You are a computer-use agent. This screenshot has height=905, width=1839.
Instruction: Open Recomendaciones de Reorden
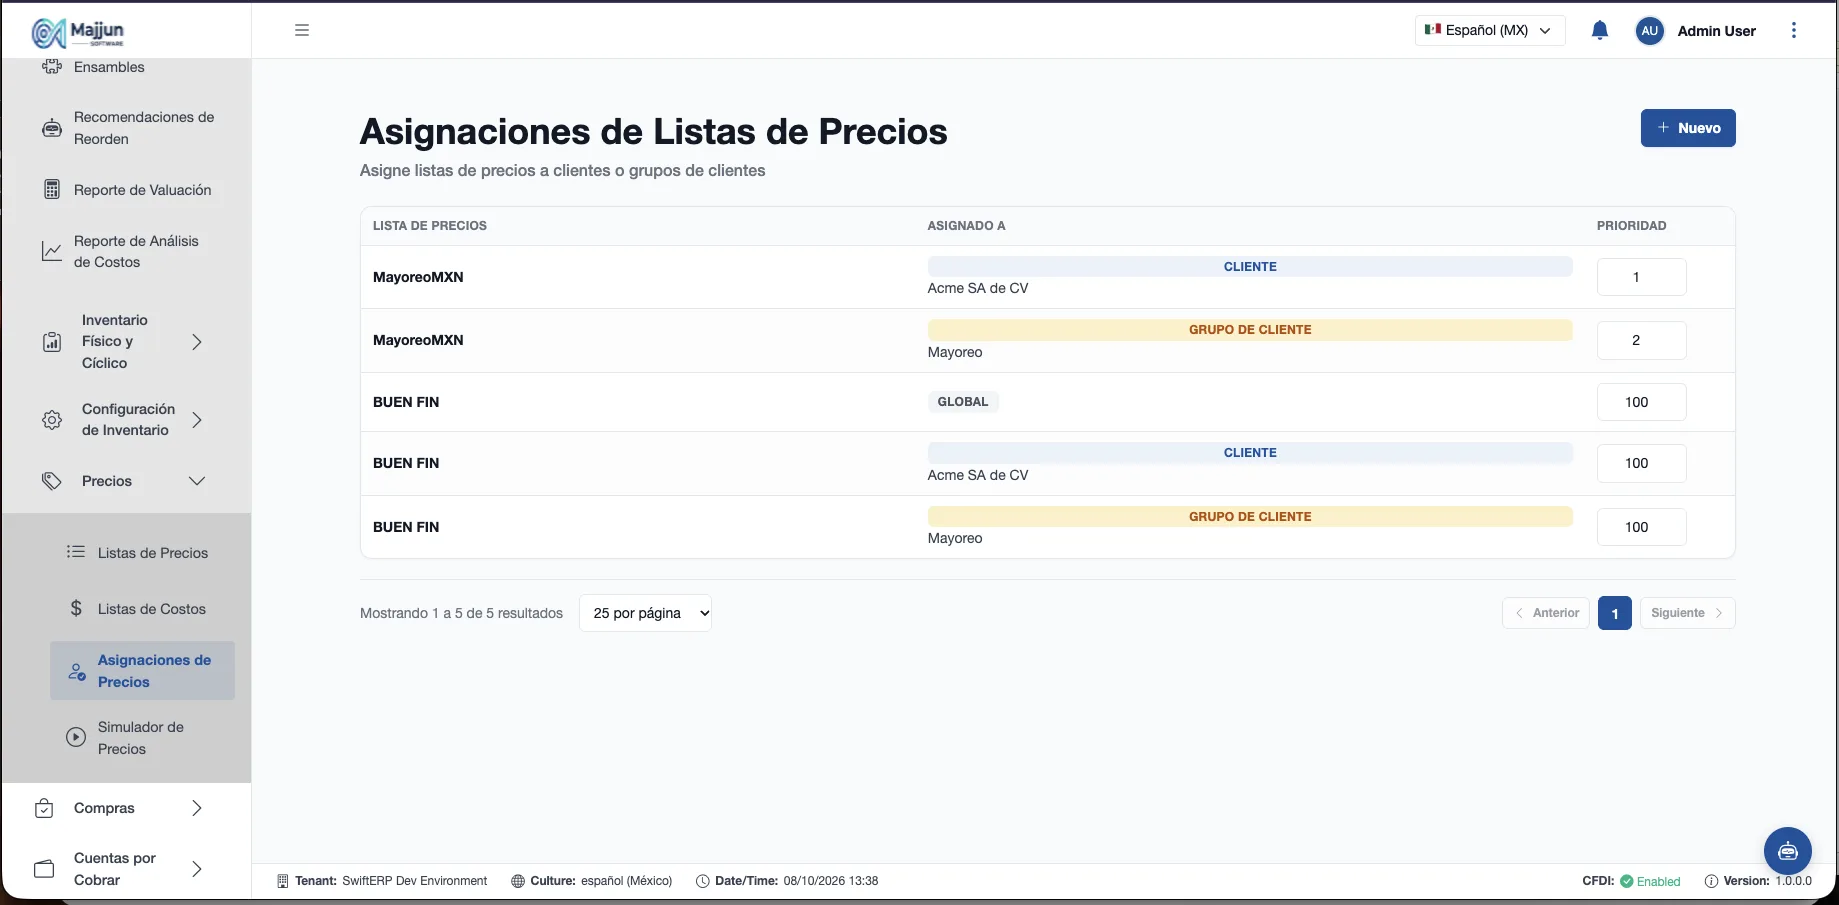coord(144,128)
